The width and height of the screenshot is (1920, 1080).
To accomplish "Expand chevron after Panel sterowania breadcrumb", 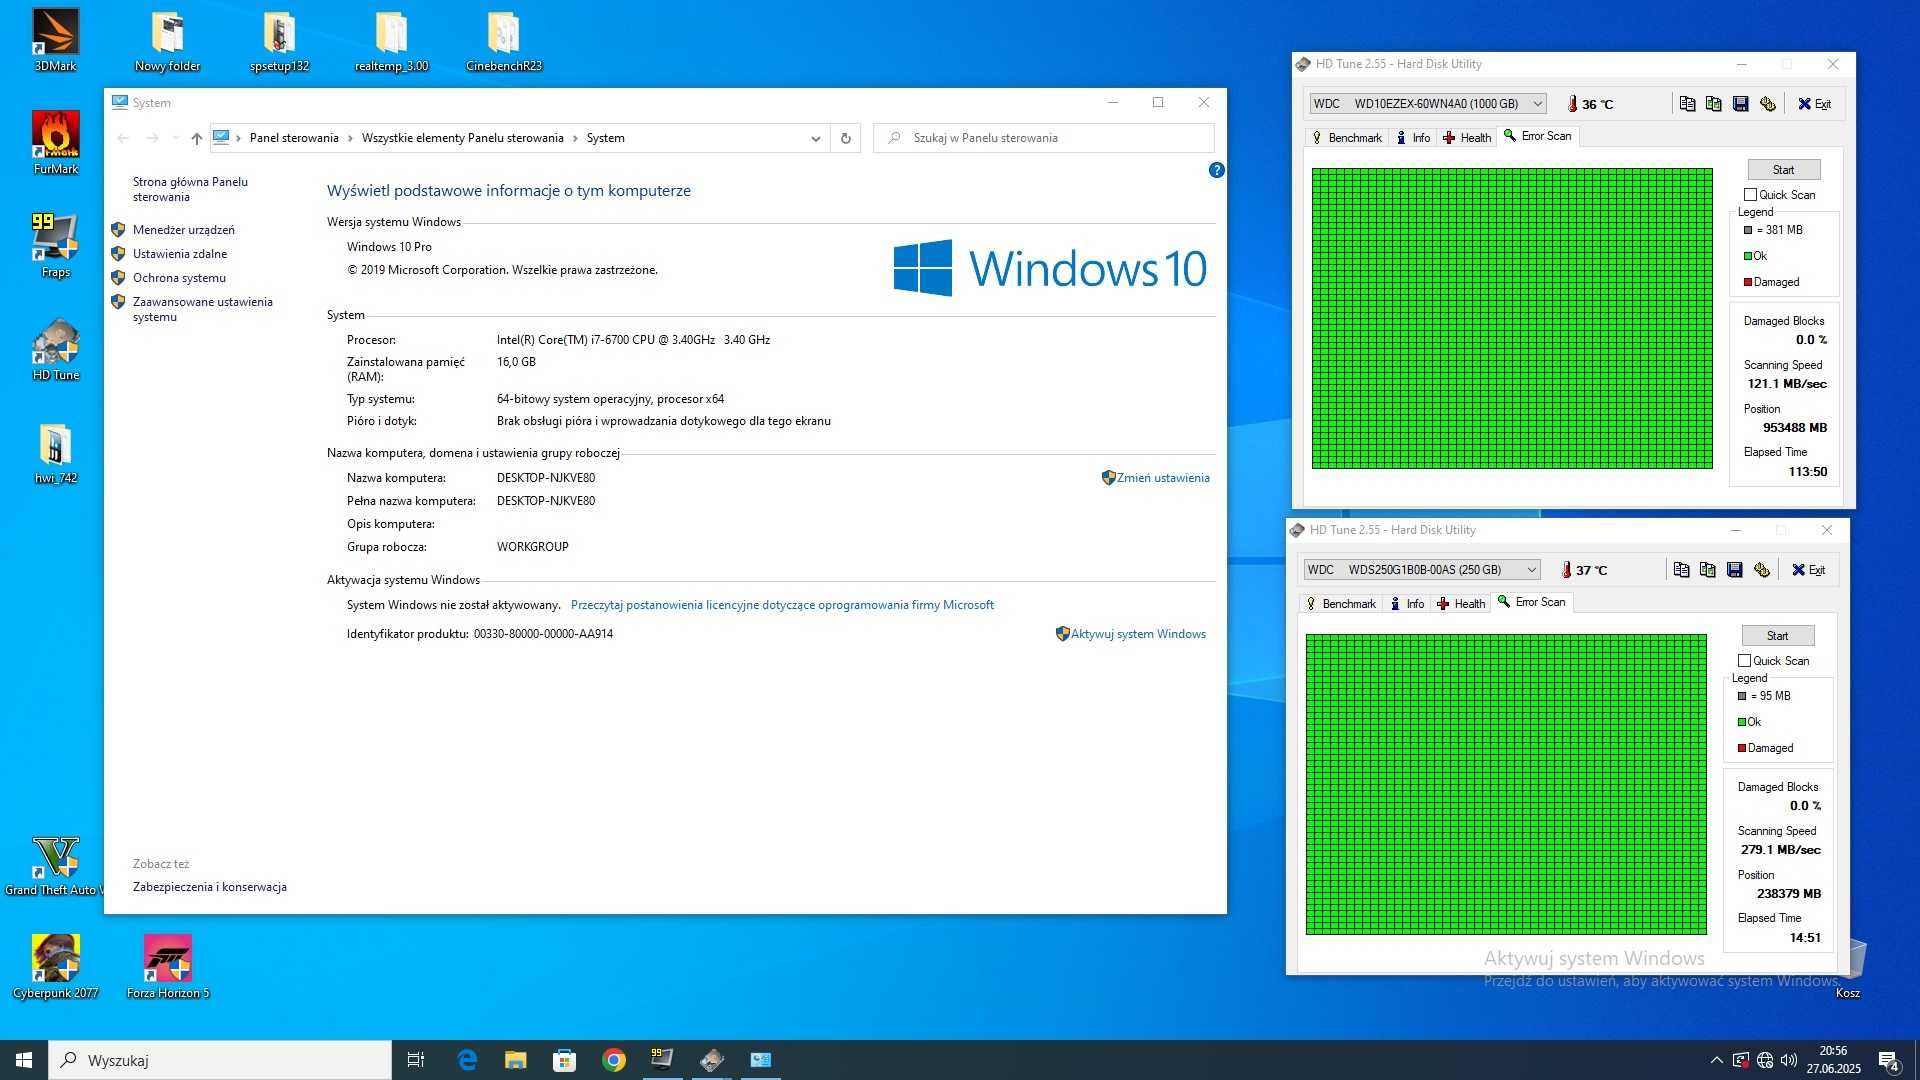I will pyautogui.click(x=350, y=138).
